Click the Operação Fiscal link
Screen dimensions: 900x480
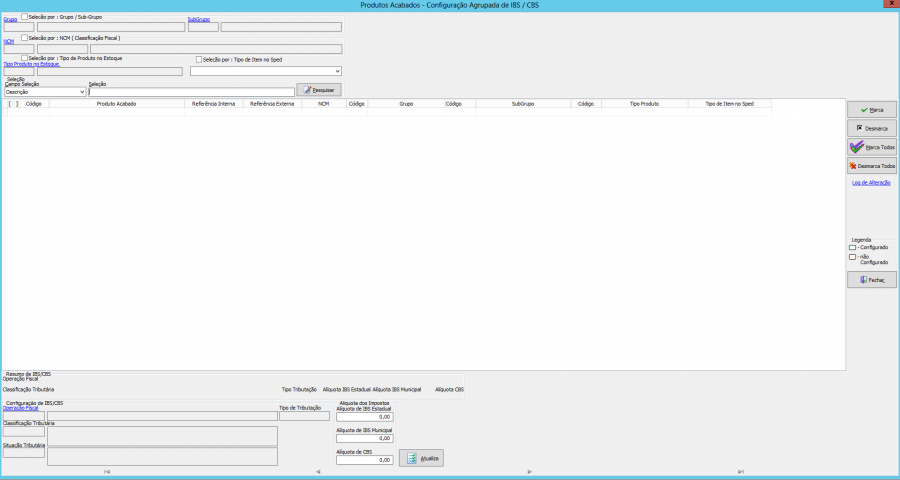coord(21,408)
